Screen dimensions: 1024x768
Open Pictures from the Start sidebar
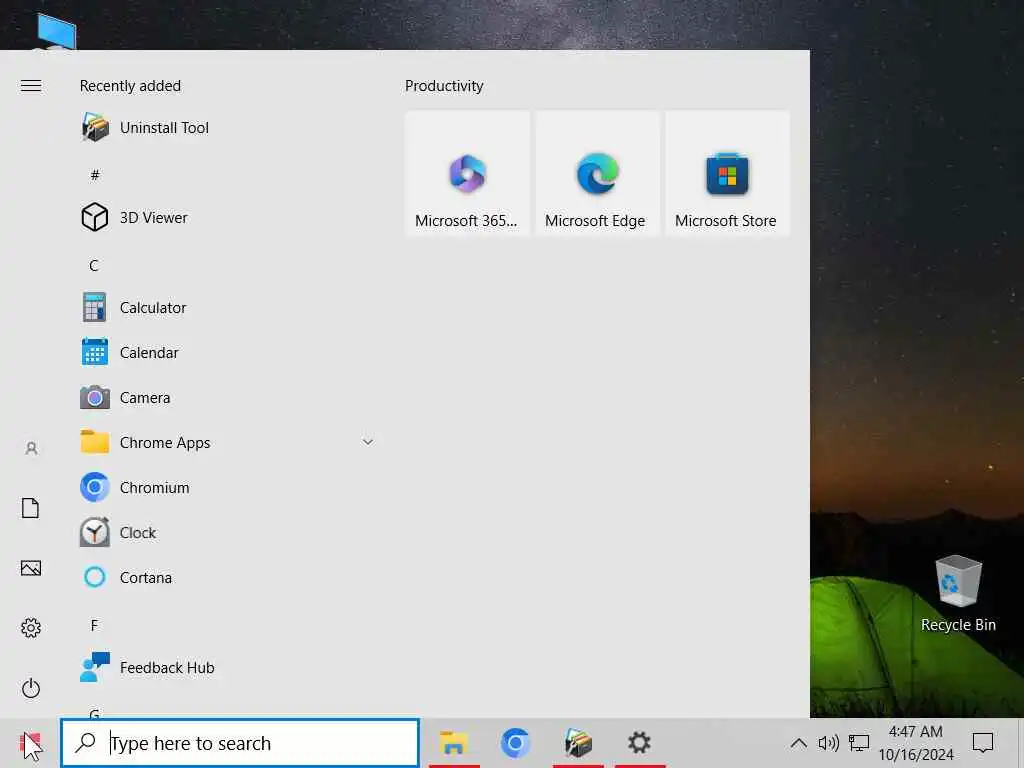(x=31, y=568)
